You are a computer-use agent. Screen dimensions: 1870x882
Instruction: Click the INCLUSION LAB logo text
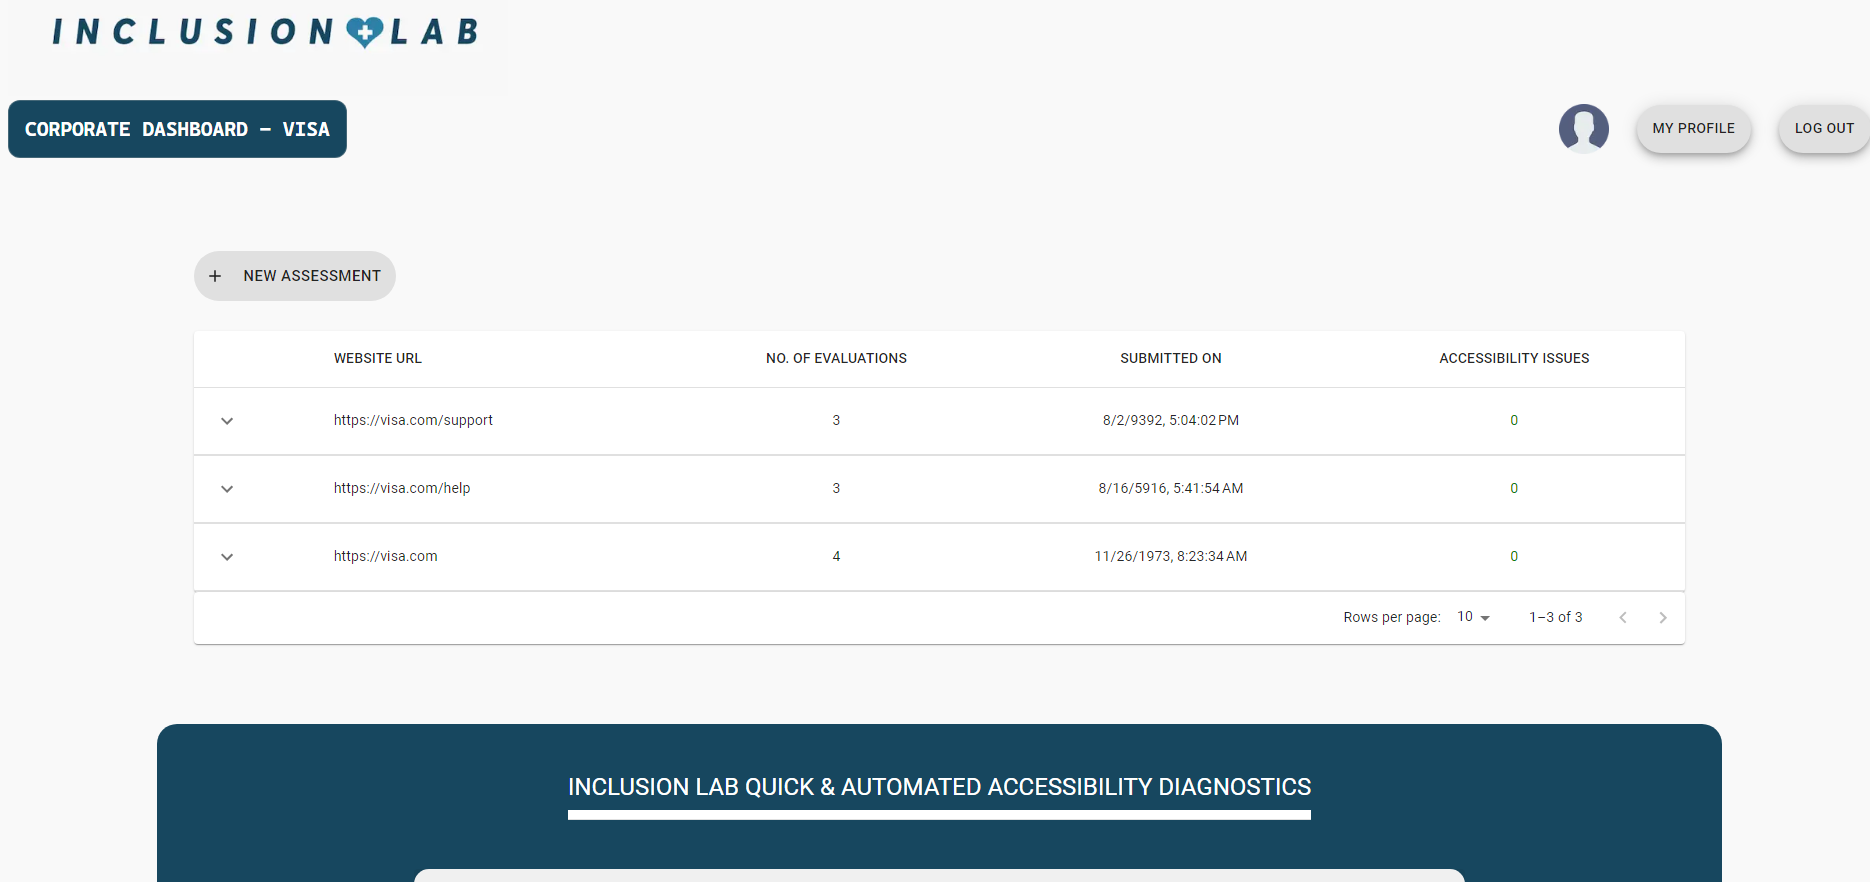pos(266,32)
